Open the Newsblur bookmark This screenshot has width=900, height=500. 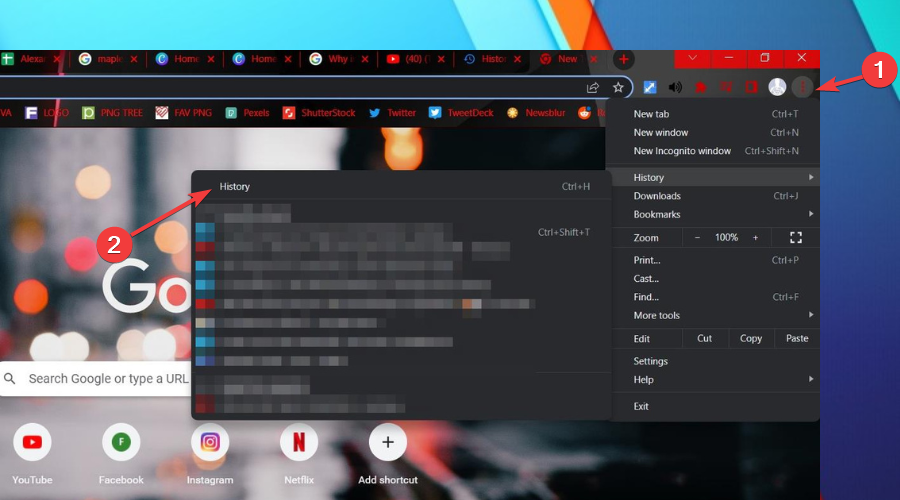(536, 113)
